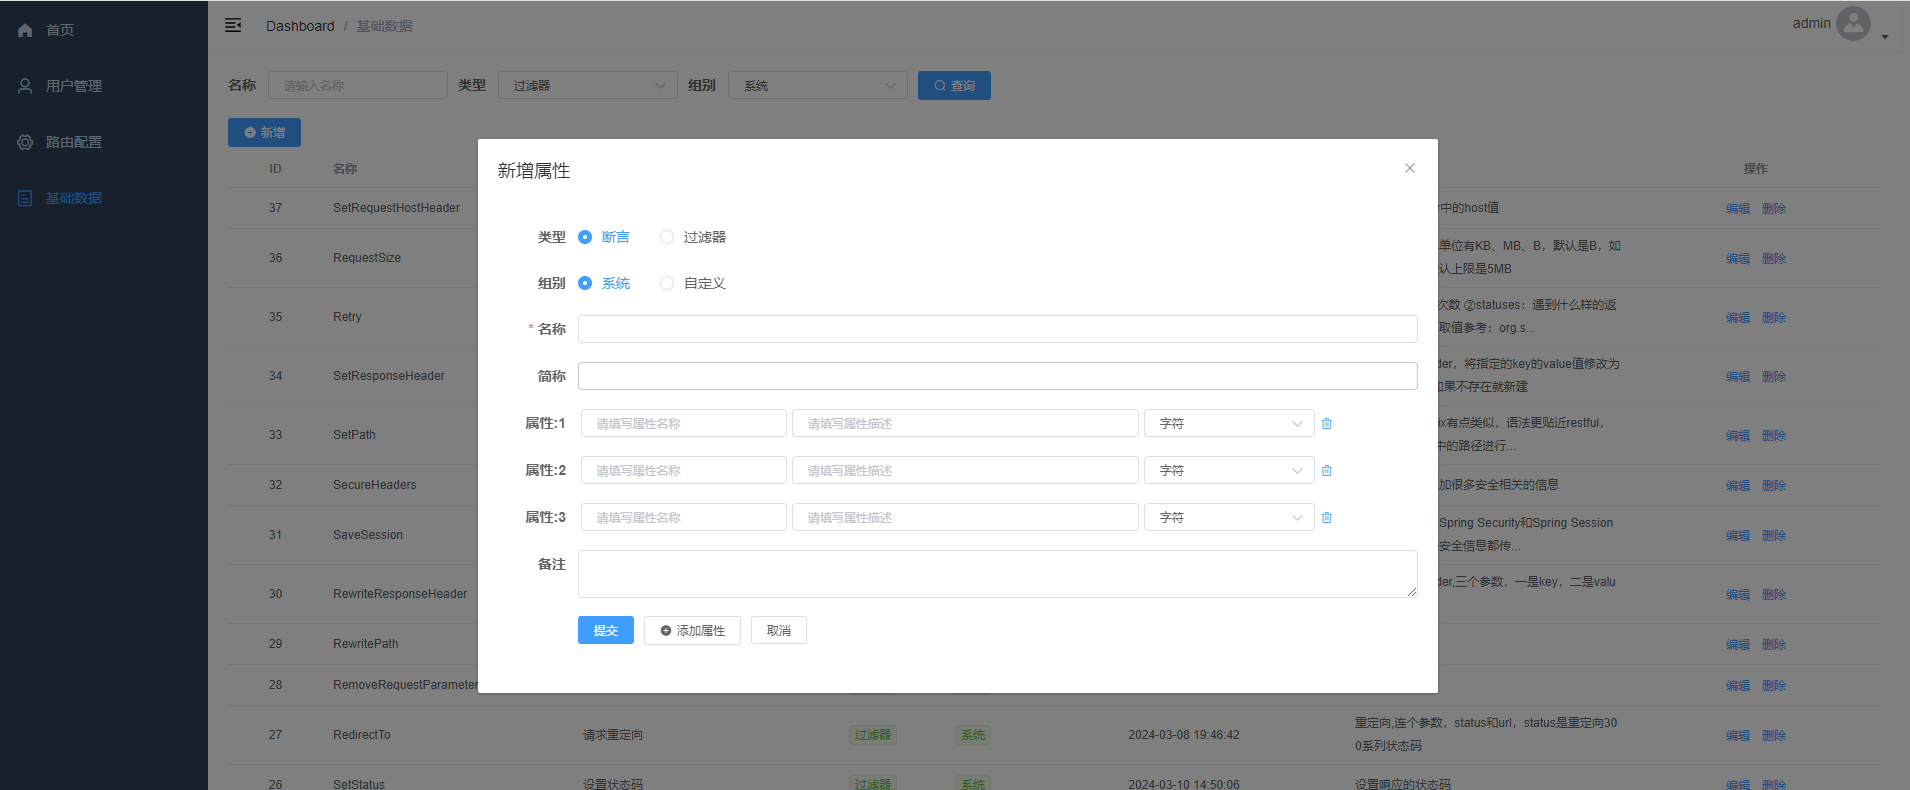Click 编辑 for RemoveRequestParameter row

click(x=1738, y=686)
